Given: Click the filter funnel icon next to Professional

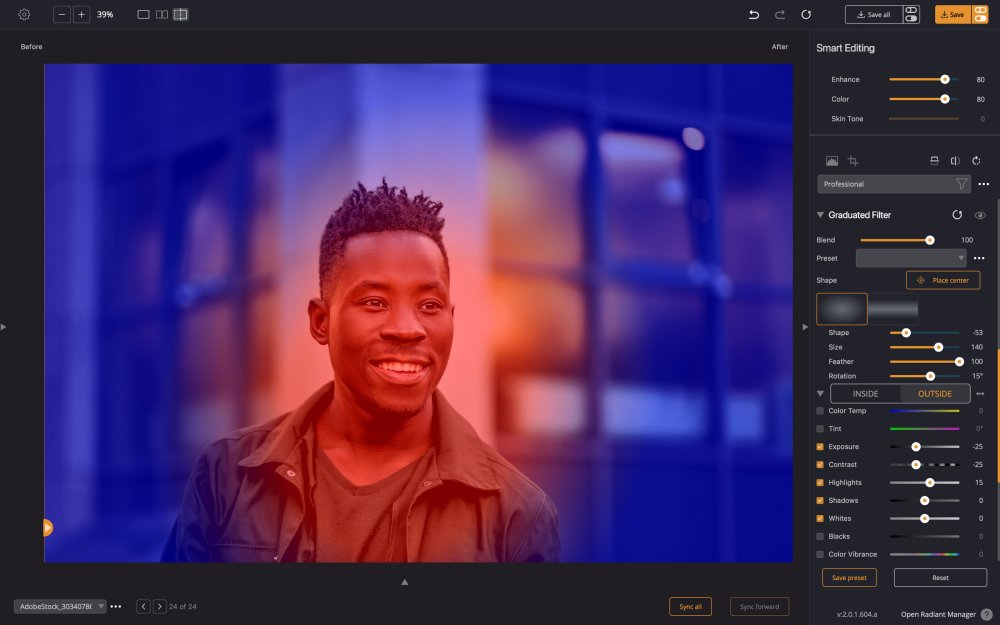Looking at the screenshot, I should 961,183.
